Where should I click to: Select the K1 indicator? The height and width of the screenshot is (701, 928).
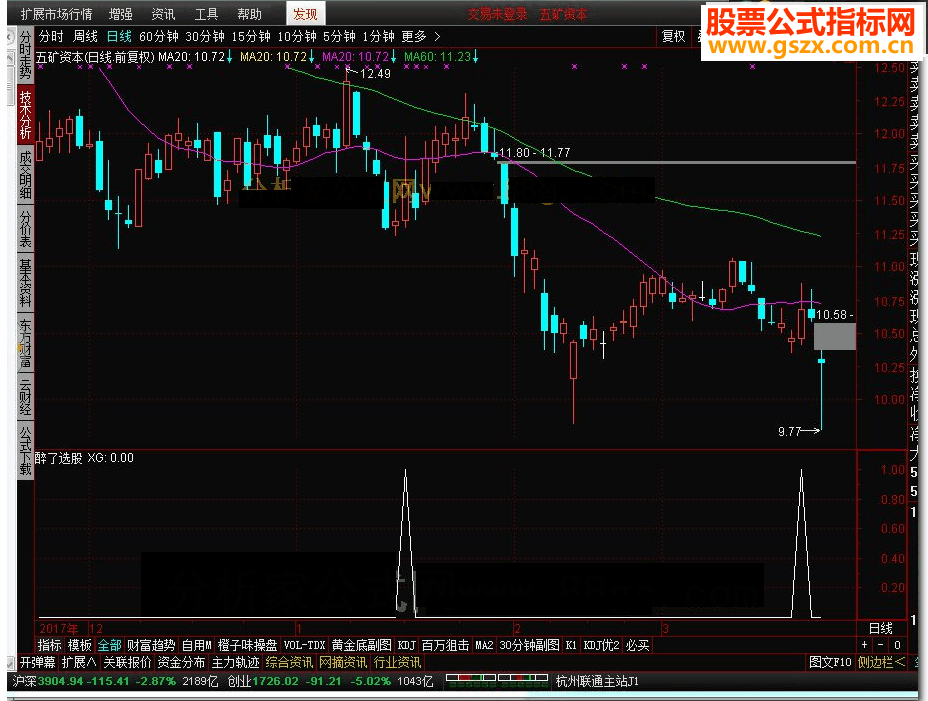(571, 645)
